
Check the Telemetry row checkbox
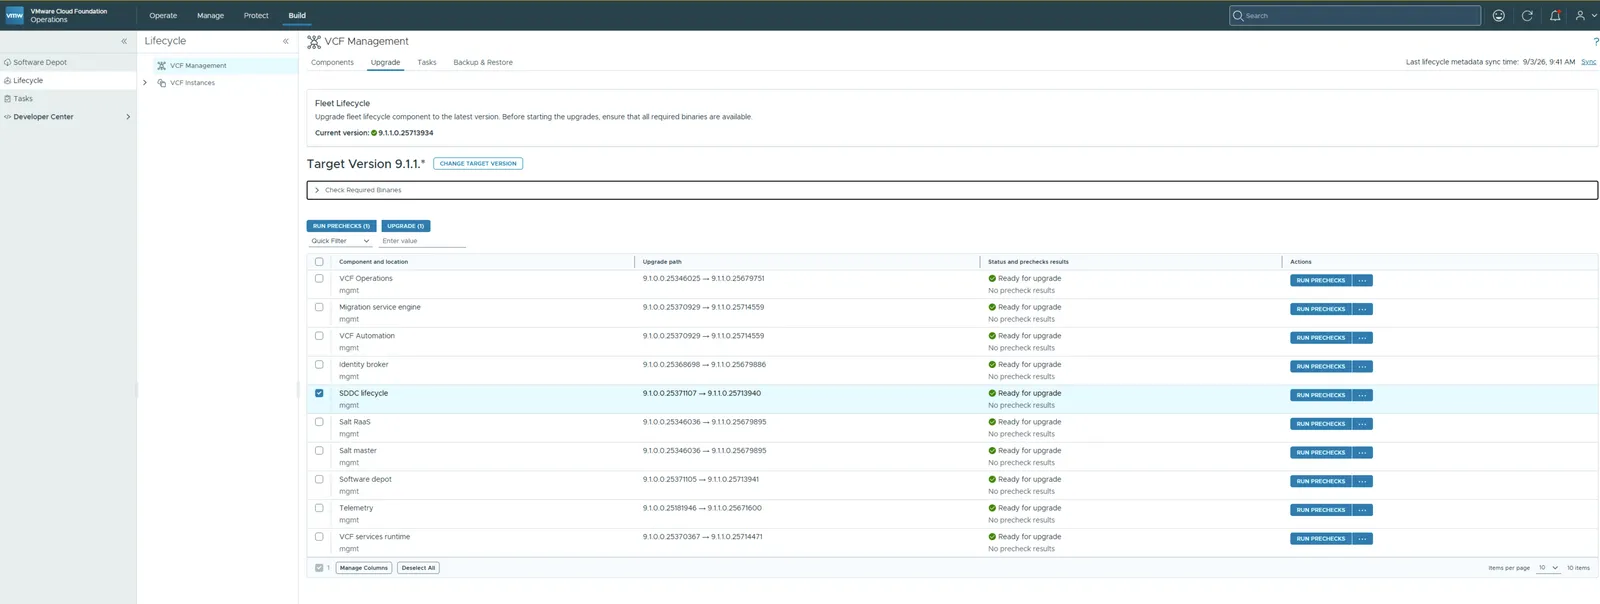coord(319,508)
